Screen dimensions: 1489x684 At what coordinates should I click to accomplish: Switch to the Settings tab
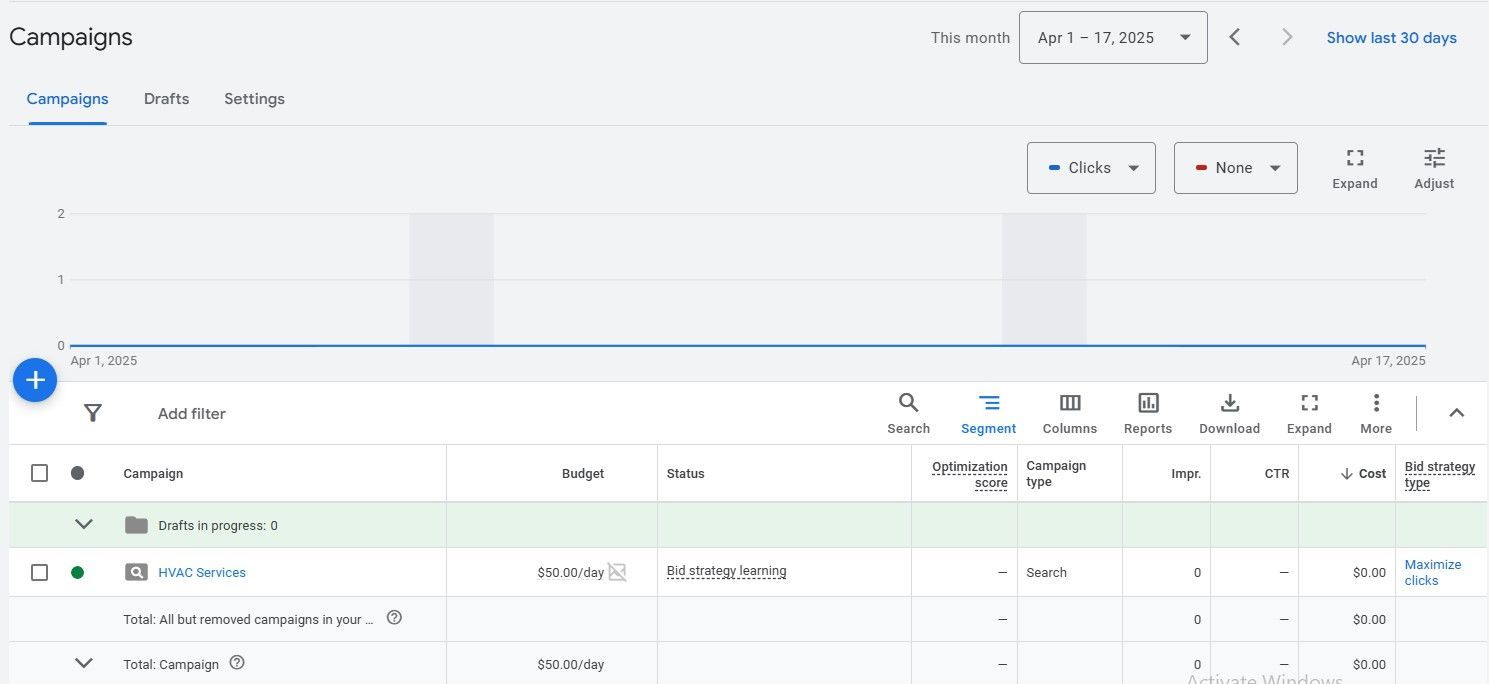click(254, 99)
